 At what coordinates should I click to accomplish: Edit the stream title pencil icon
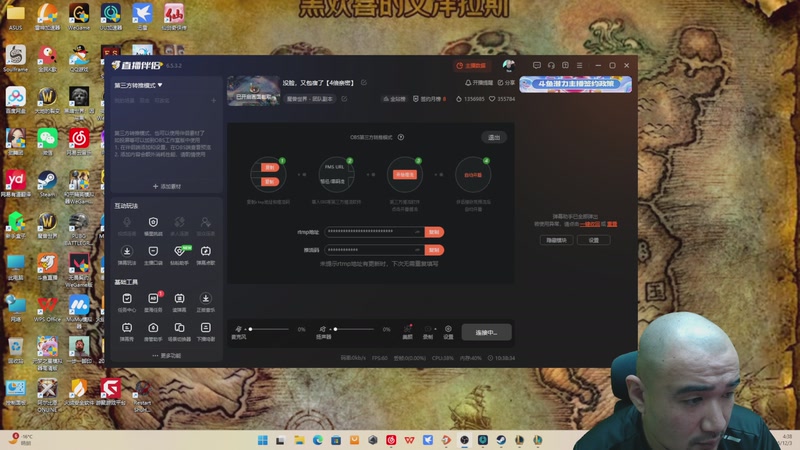[364, 83]
